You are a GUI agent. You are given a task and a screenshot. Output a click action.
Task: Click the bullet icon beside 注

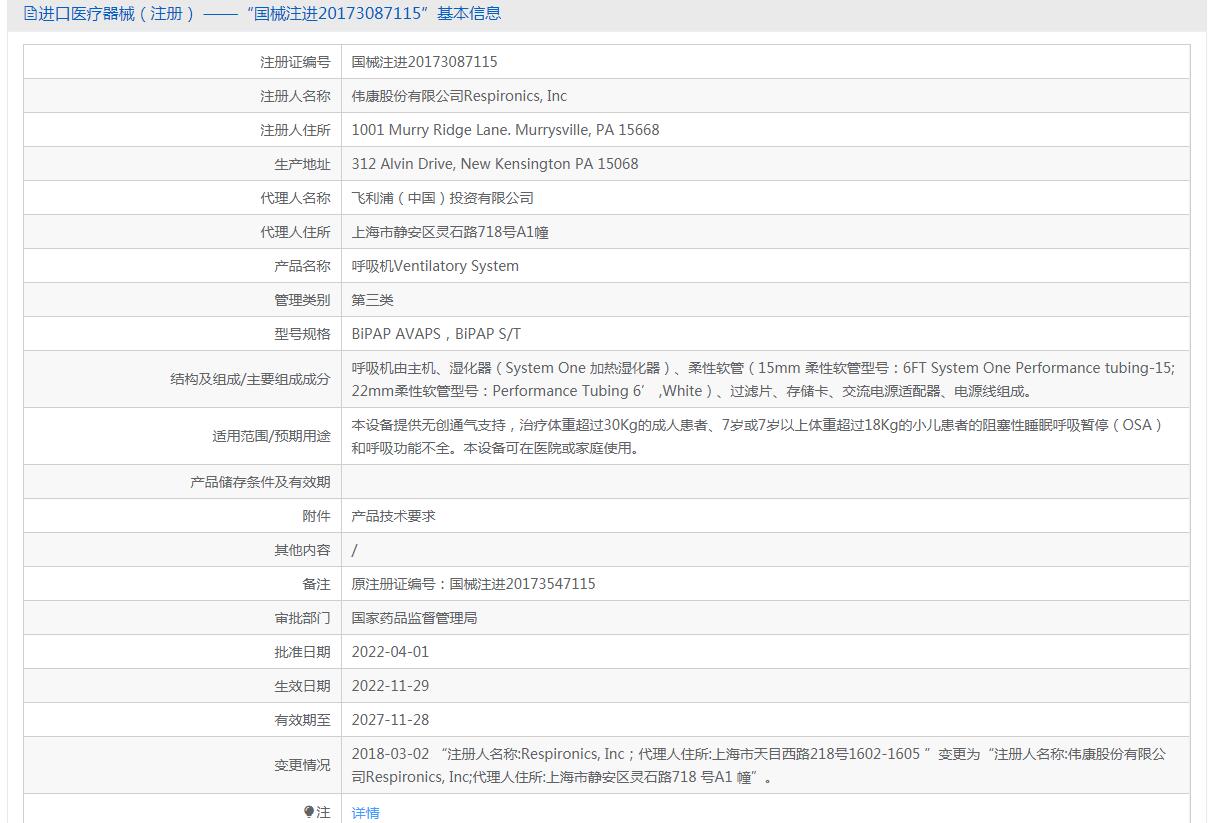point(309,812)
